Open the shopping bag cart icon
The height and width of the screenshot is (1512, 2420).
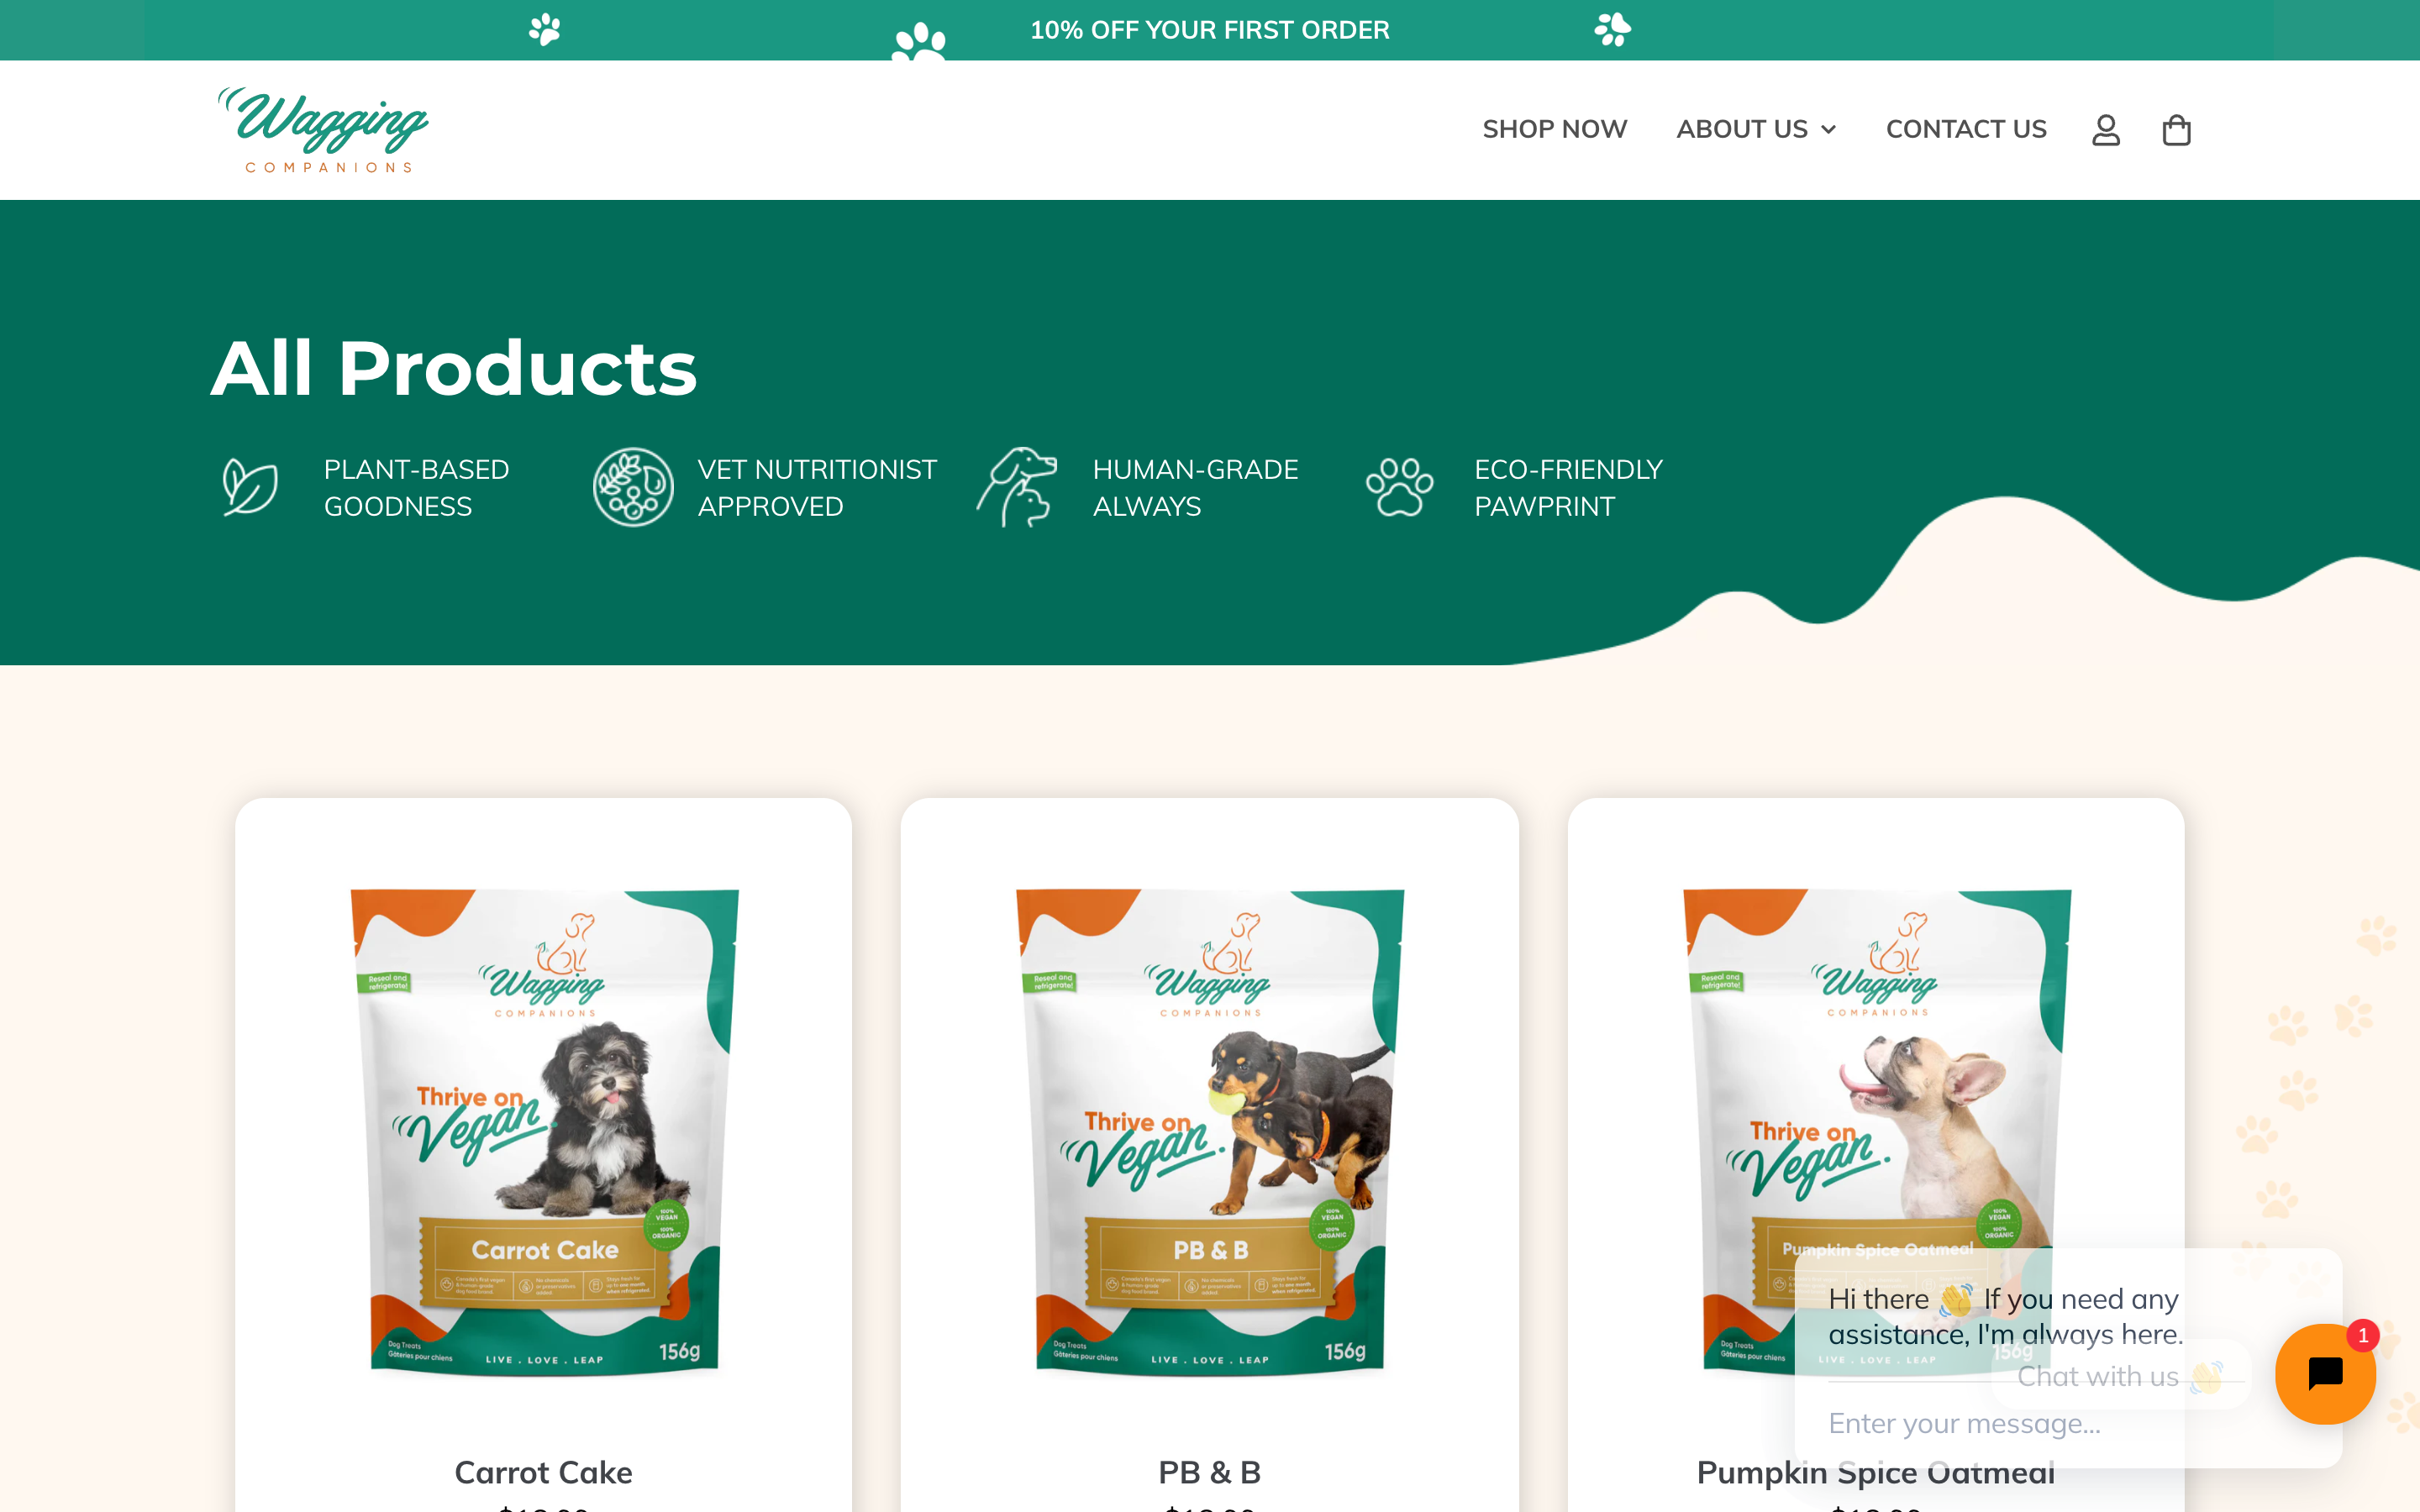(x=2176, y=130)
